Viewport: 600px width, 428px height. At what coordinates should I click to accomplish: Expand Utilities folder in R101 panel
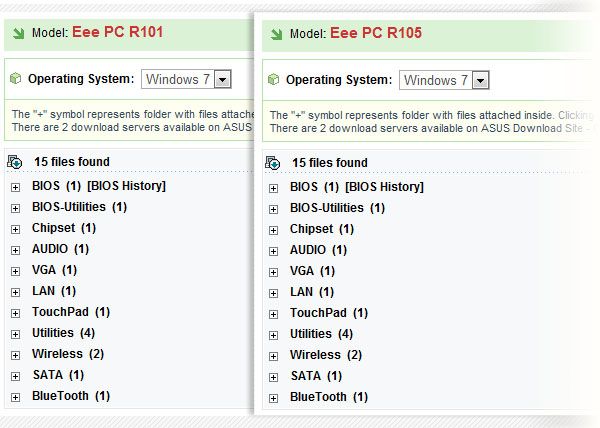click(15, 335)
